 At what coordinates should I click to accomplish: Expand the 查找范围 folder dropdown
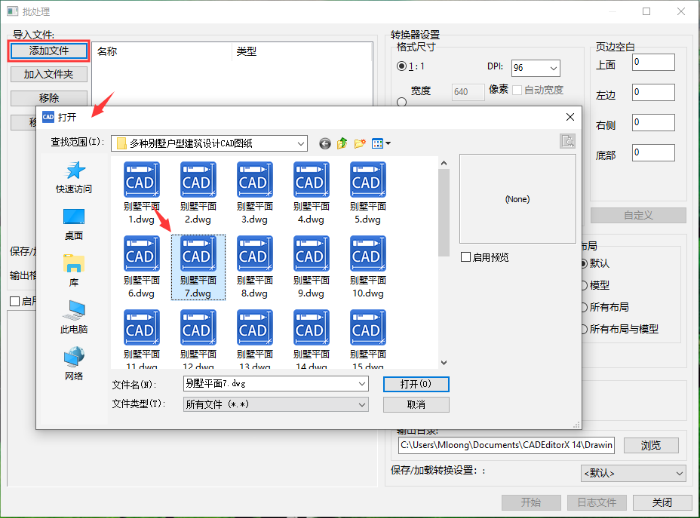click(x=301, y=144)
